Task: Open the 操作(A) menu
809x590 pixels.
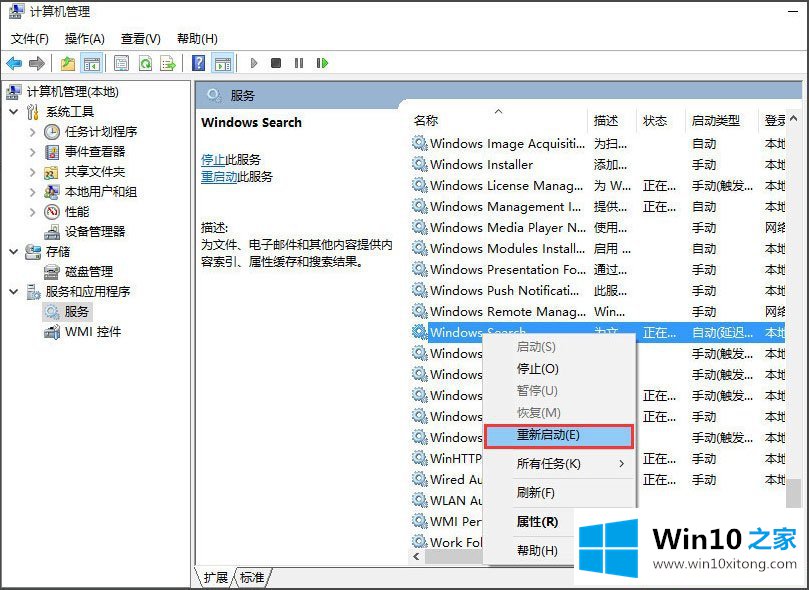Action: pyautogui.click(x=85, y=39)
